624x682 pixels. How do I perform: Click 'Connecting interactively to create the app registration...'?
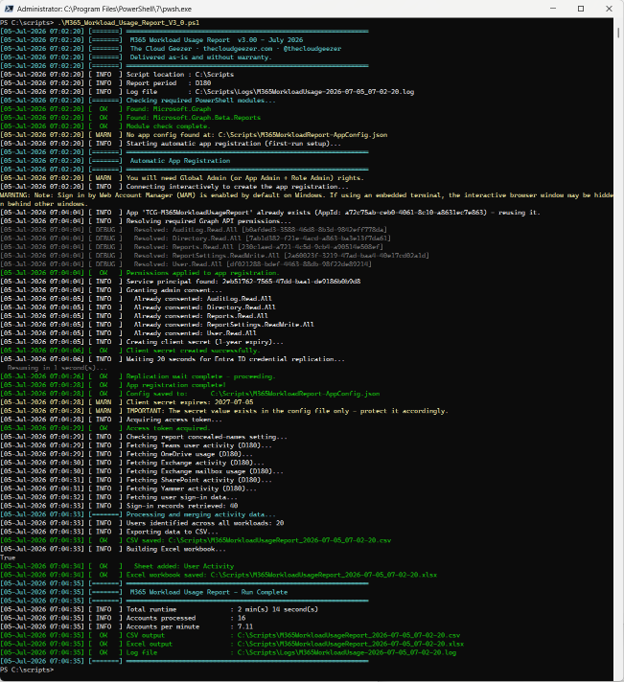237,187
